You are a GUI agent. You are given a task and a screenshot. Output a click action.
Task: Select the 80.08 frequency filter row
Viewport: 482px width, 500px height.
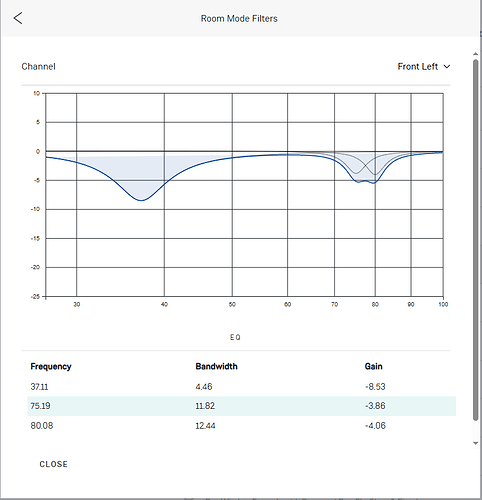point(242,426)
